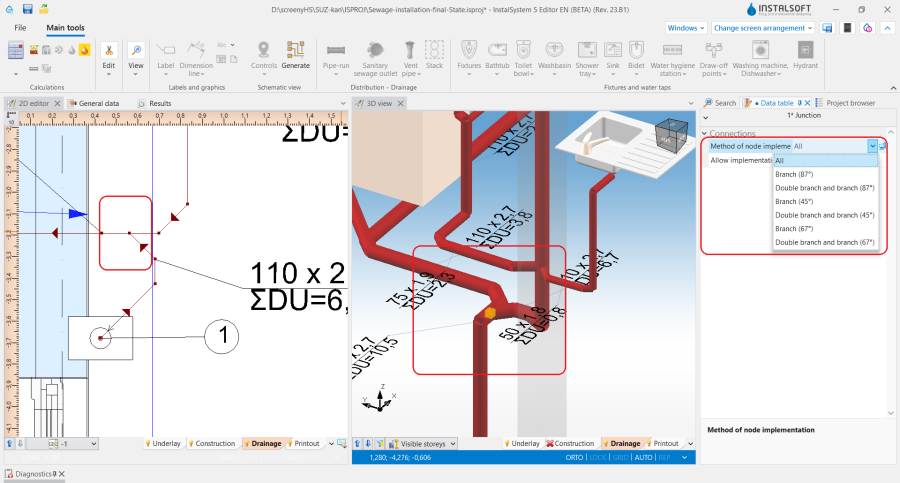The image size is (900, 483).
Task: Toggle REP mode in 3D view status bar
Action: click(x=664, y=458)
